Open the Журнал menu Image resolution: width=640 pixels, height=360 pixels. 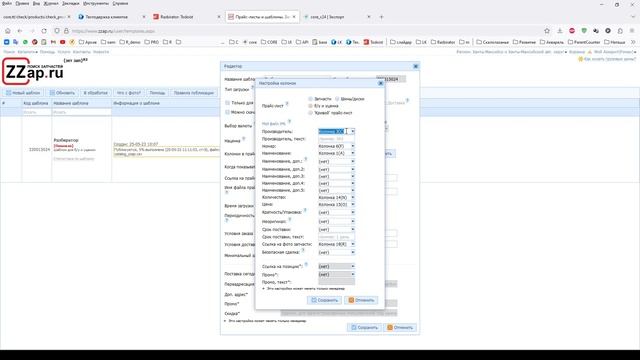(x=51, y=3)
